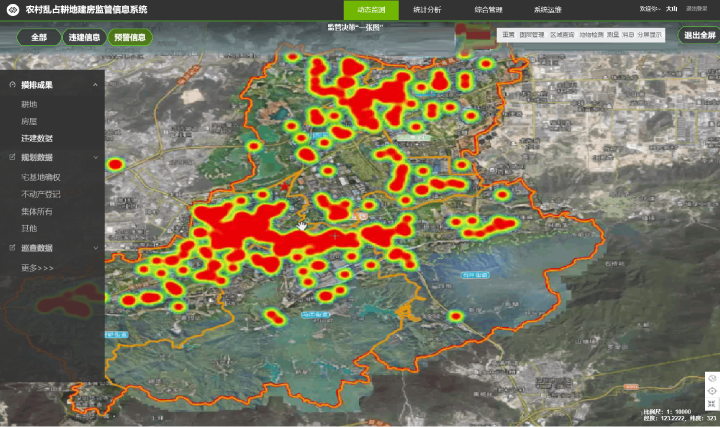Open the 综合管理 tab
This screenshot has height=427, width=720.
coord(489,9)
